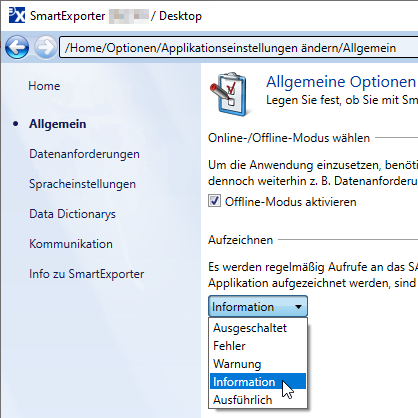The width and height of the screenshot is (418, 418).
Task: Open Datenanforderungen in the sidebar
Action: tap(84, 154)
